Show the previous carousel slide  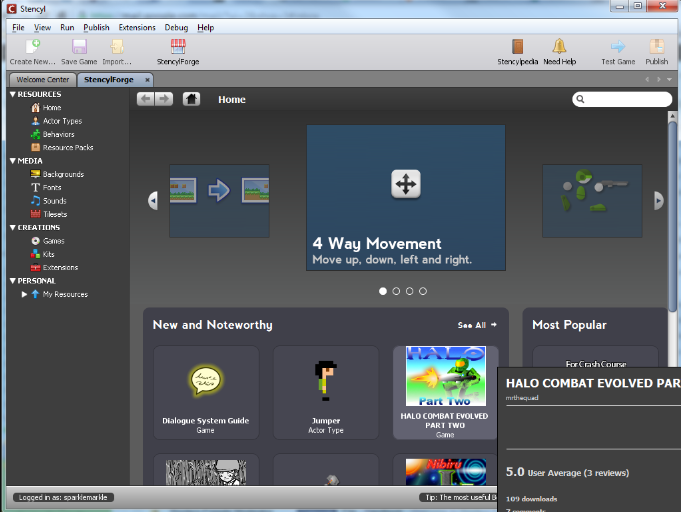pos(152,201)
